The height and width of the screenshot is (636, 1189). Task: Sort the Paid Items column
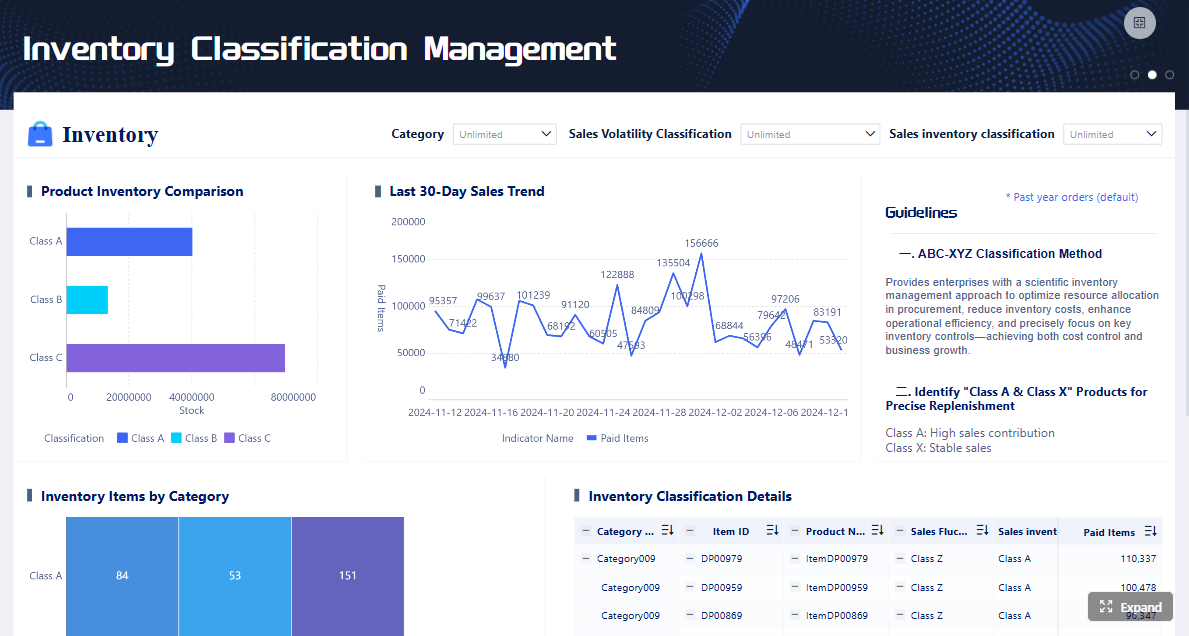point(1150,531)
